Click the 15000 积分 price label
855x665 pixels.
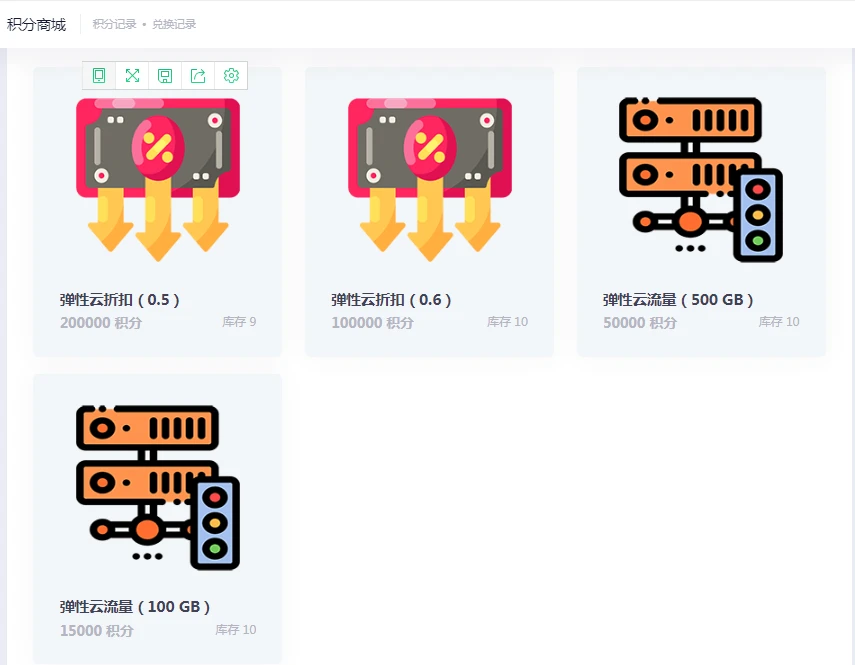96,631
